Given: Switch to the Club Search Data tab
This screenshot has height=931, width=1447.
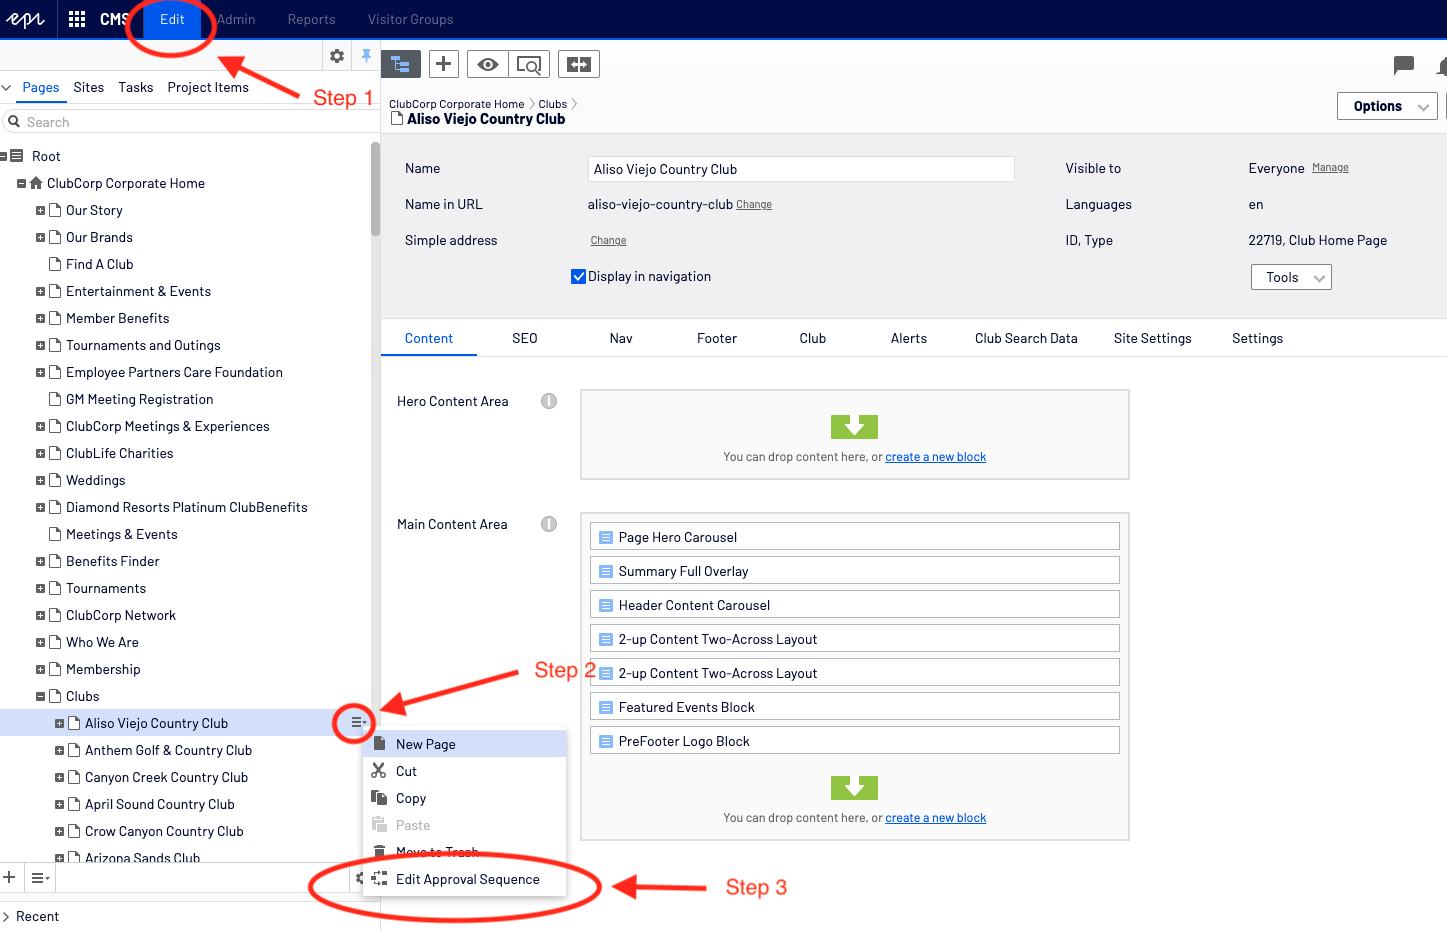Looking at the screenshot, I should pos(1026,338).
